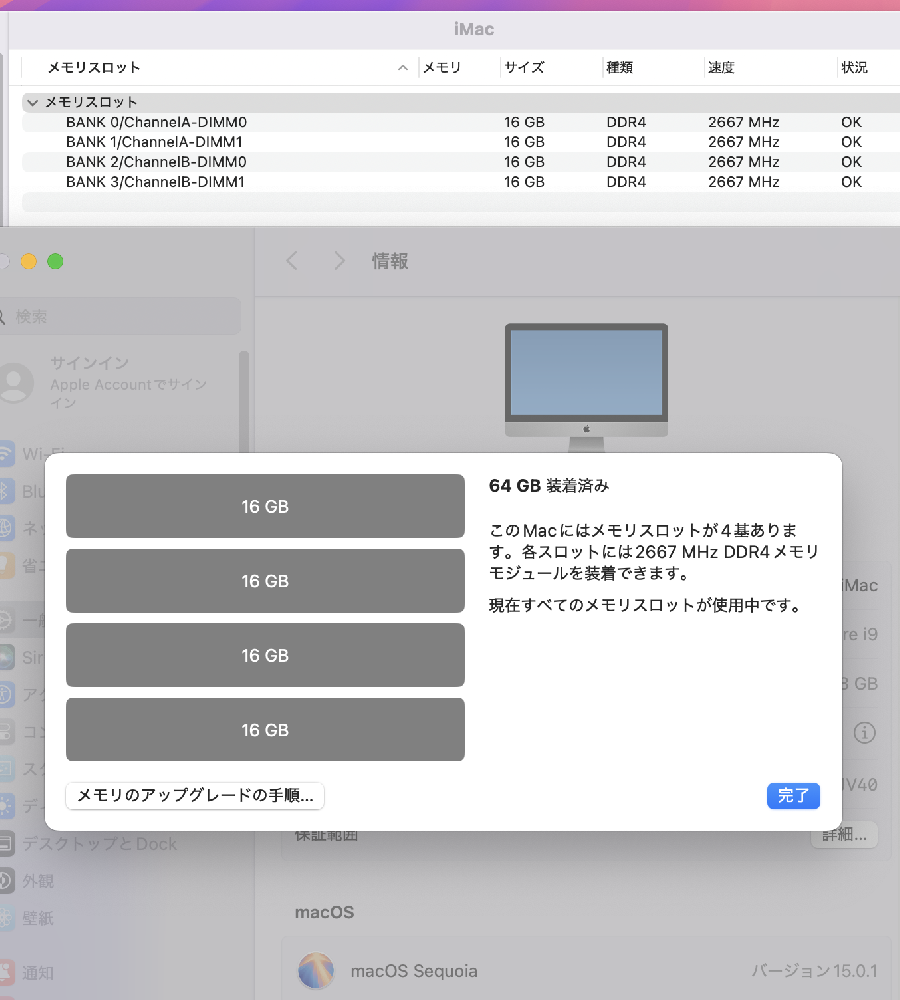Open 壁紙 in the Settings sidebar
The width and height of the screenshot is (900, 1000).
[38, 918]
